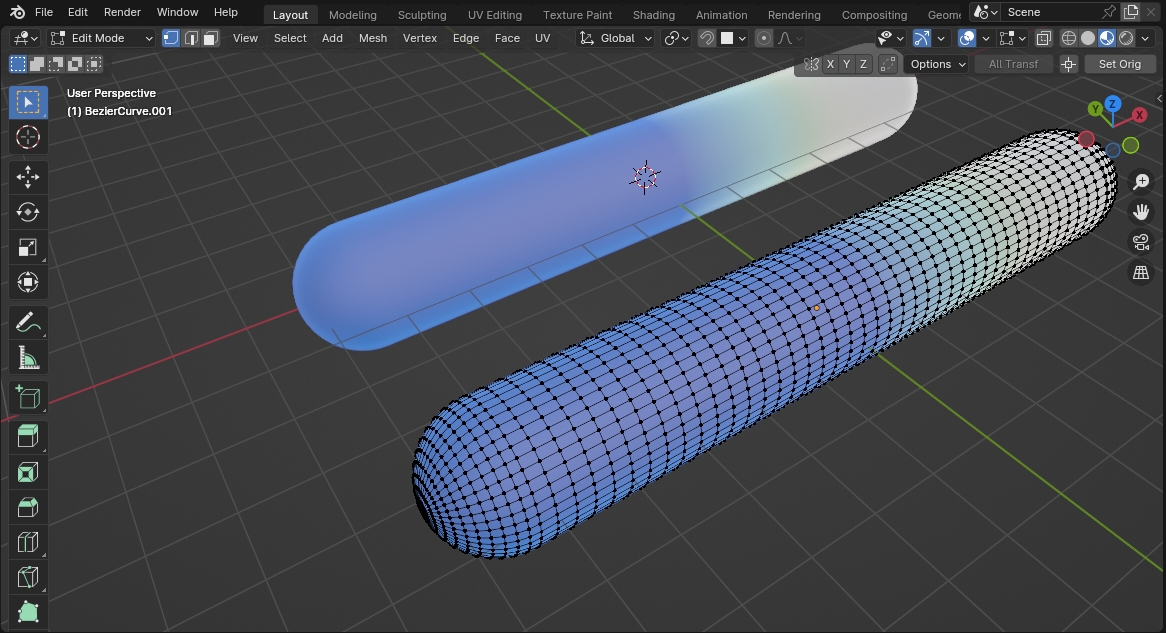Select the Rotate tool
The width and height of the screenshot is (1166, 633).
28,212
